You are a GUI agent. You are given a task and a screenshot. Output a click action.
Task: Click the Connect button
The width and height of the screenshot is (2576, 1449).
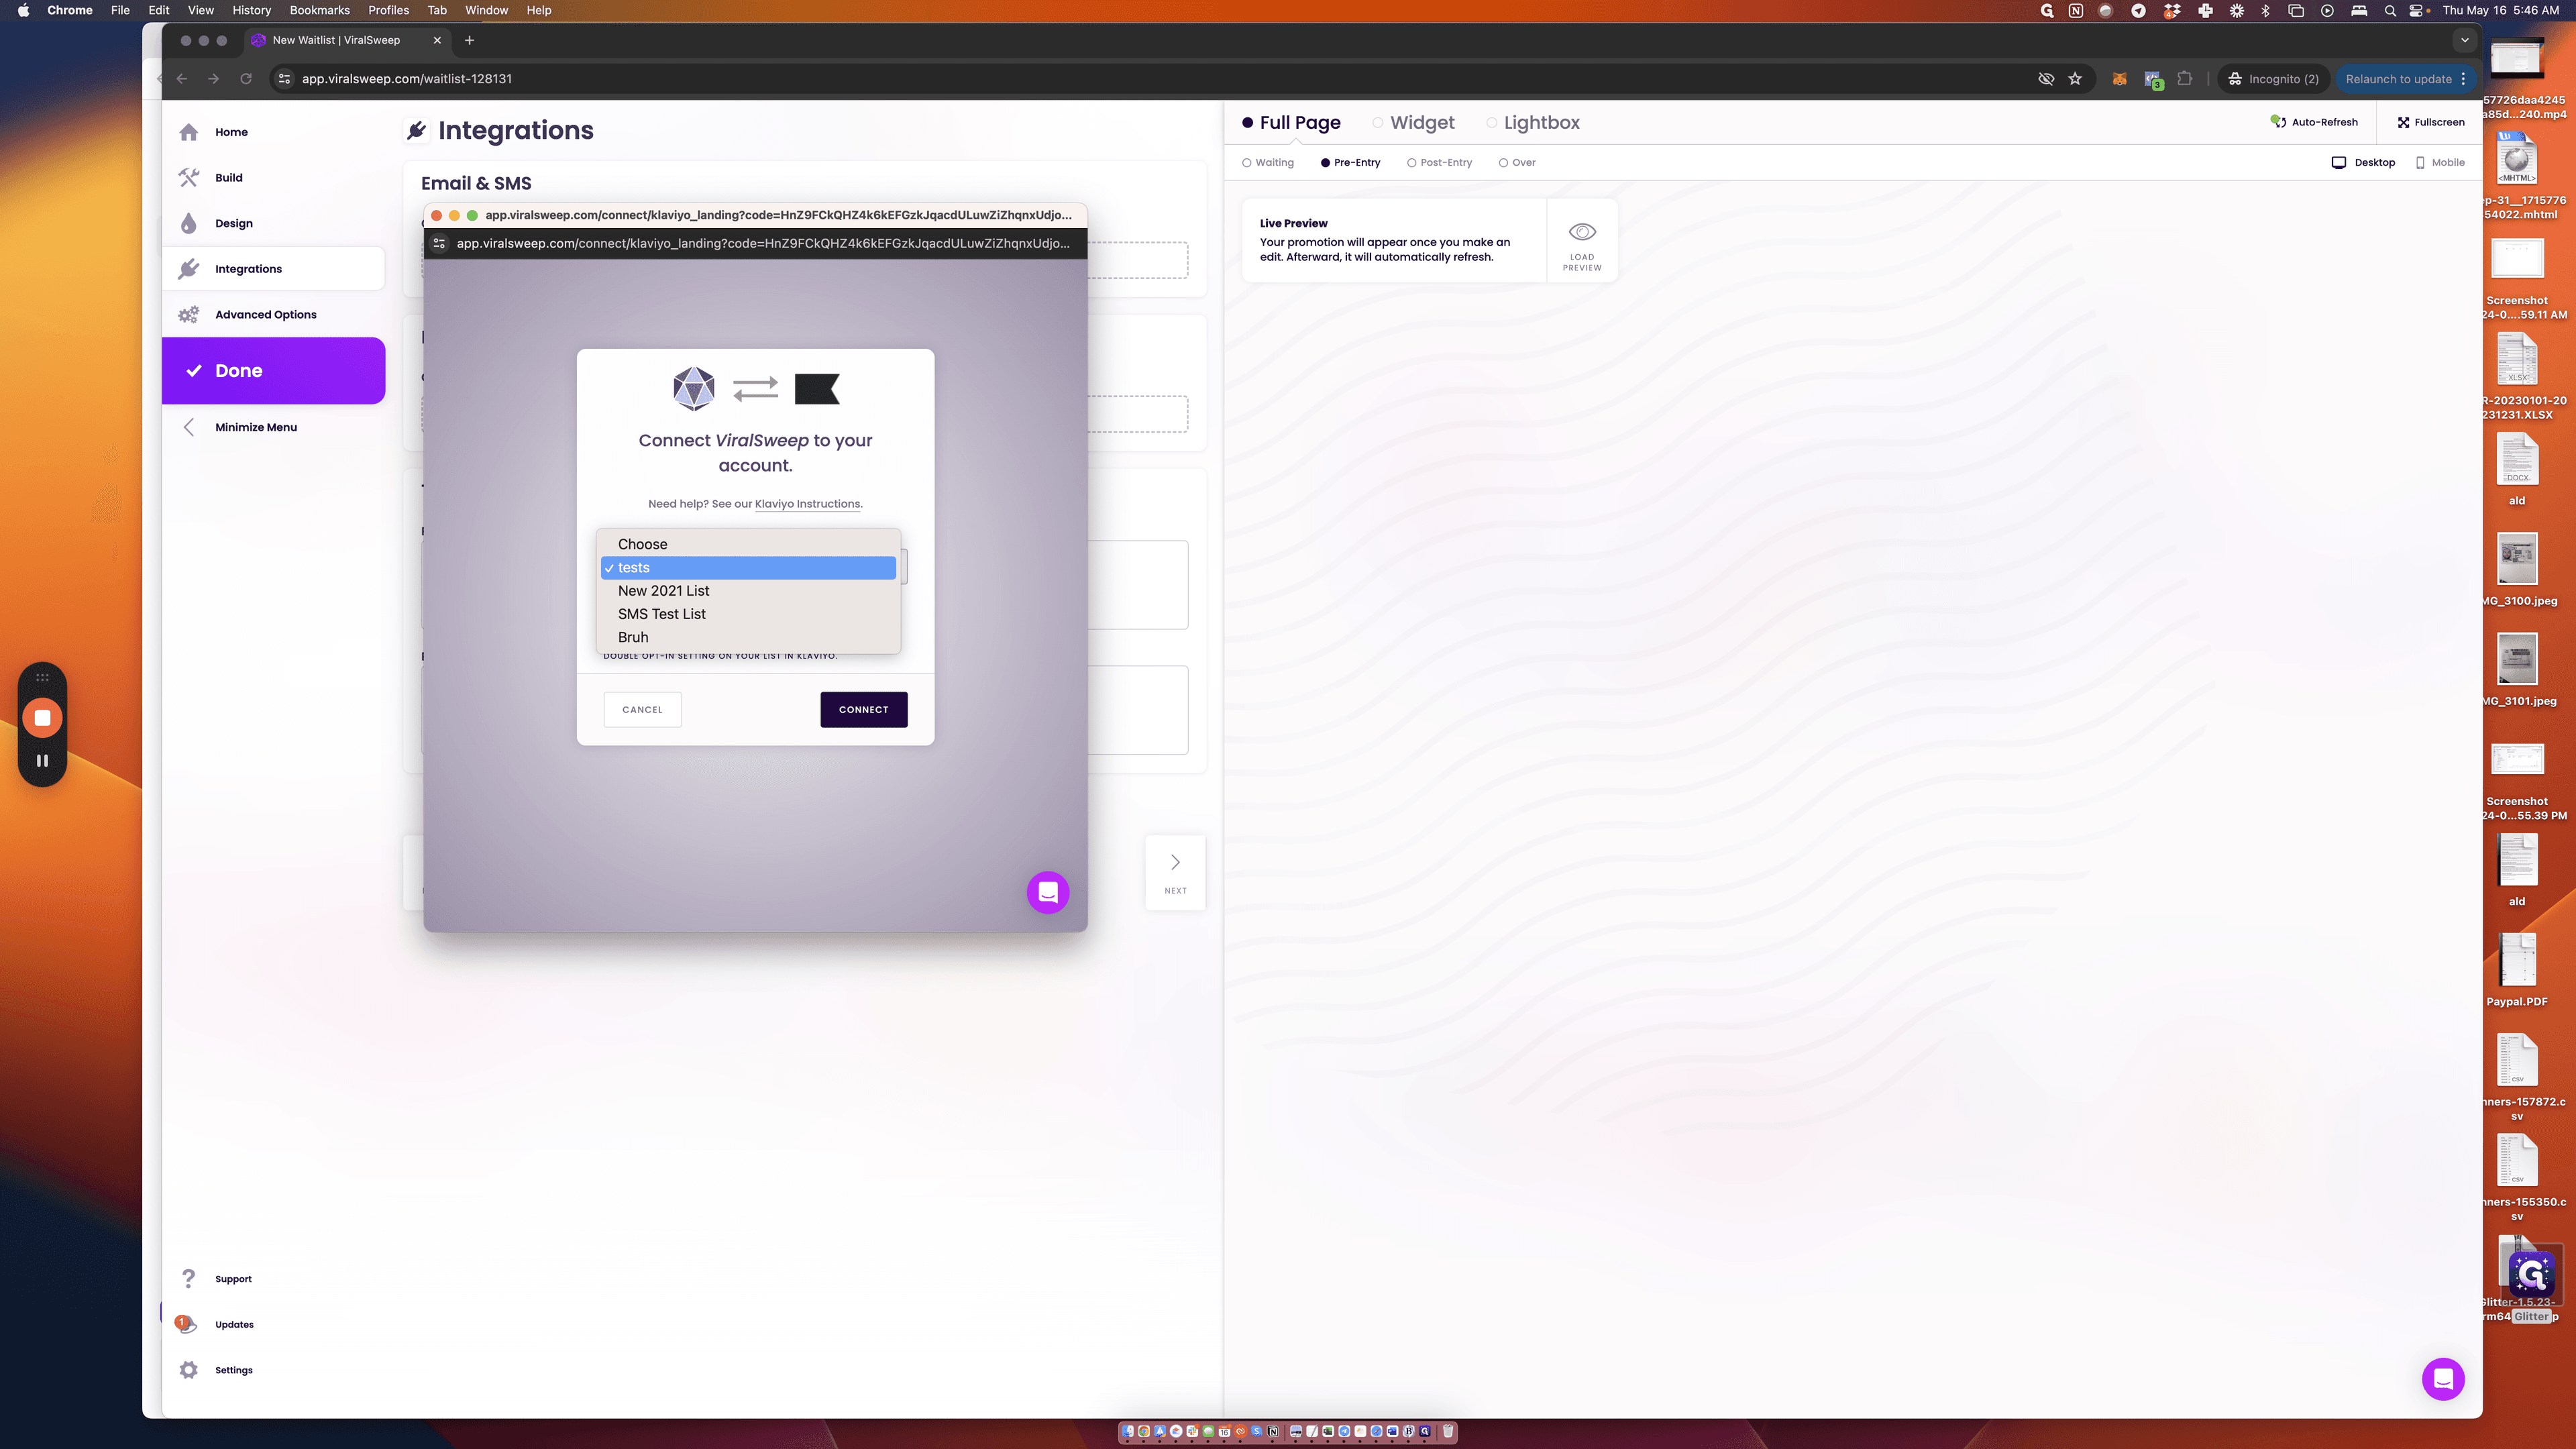pos(863,709)
